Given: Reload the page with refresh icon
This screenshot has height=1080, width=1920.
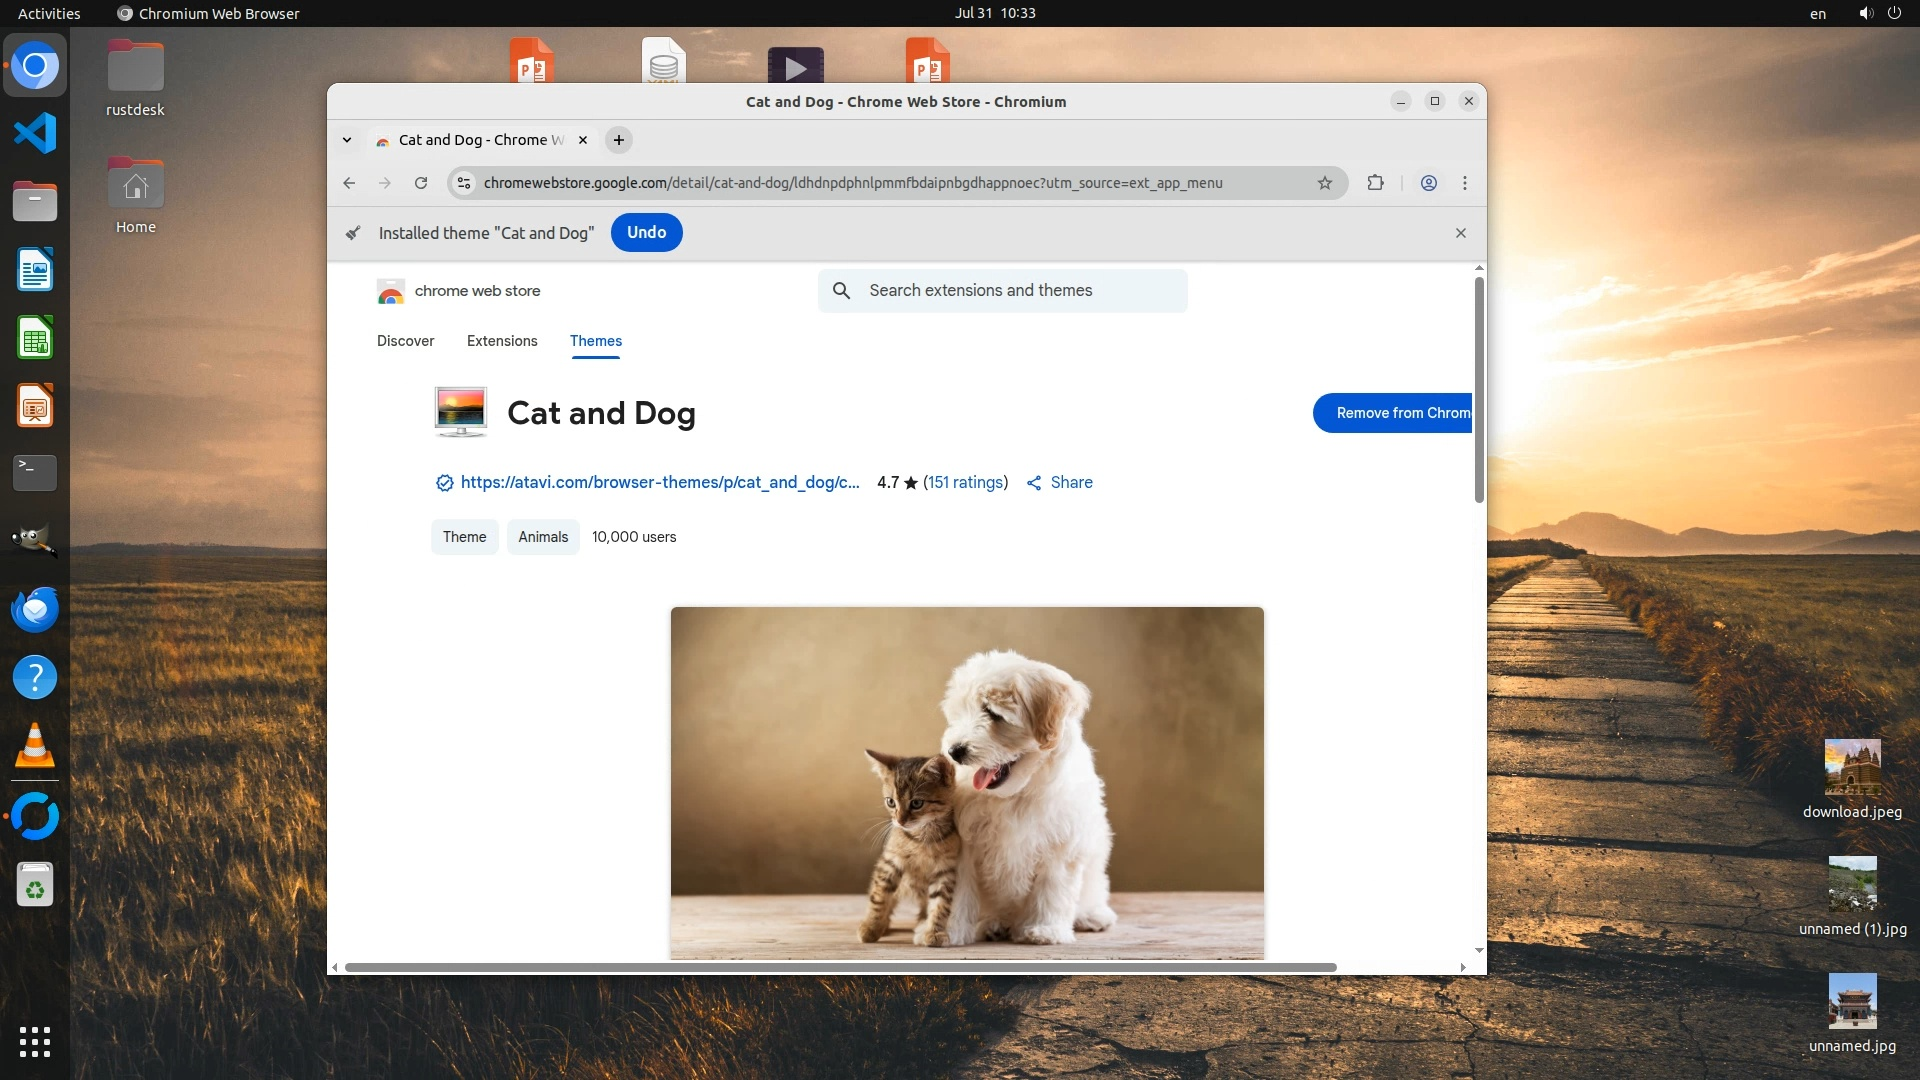Looking at the screenshot, I should [421, 183].
